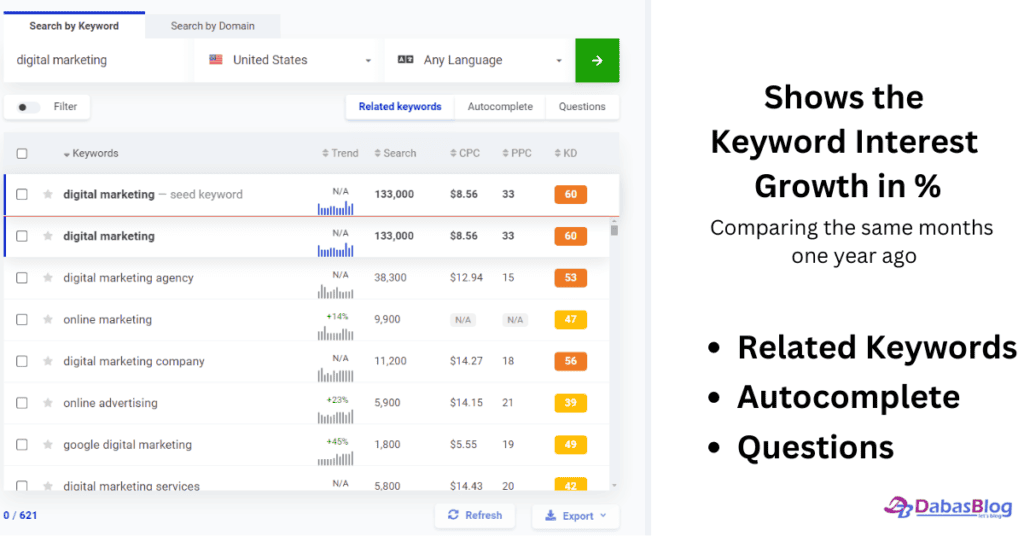This screenshot has width=1024, height=536.
Task: Star the digital marketing agency keyword
Action: tap(48, 277)
